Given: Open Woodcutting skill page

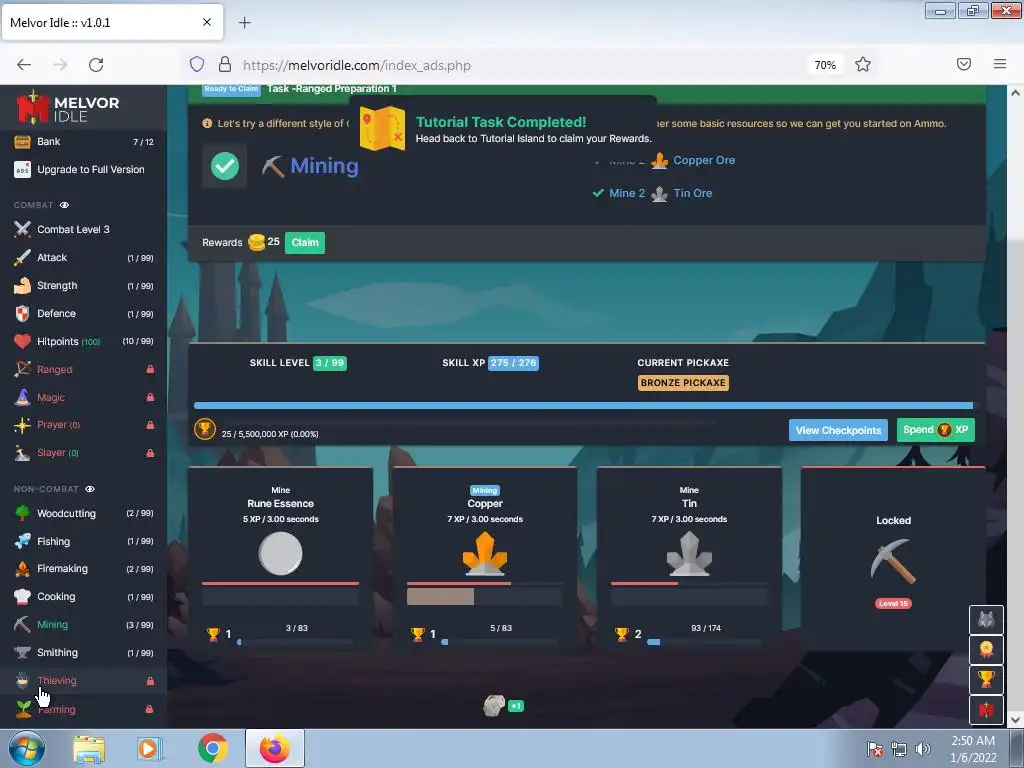Looking at the screenshot, I should (84, 513).
